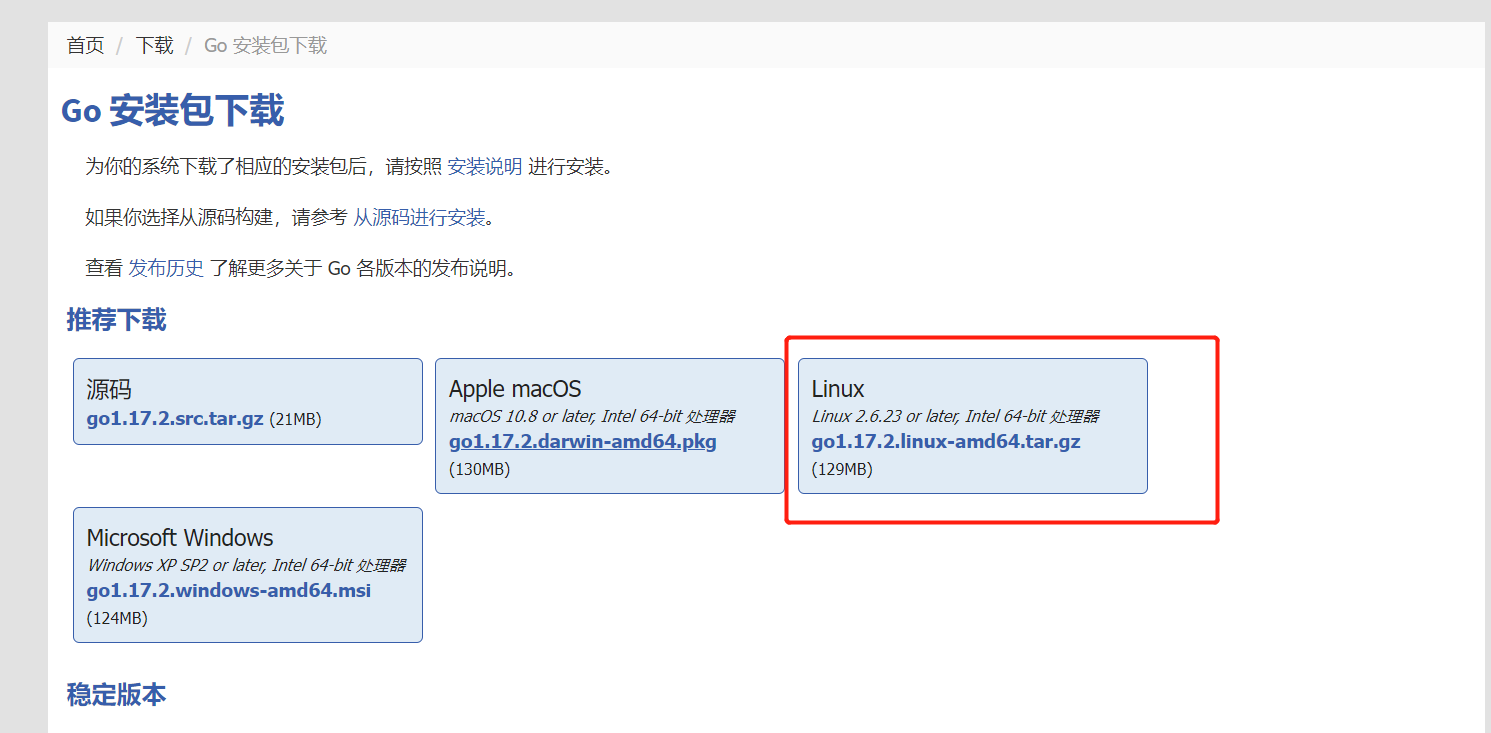Click the 推荐下载 section heading

(116, 319)
